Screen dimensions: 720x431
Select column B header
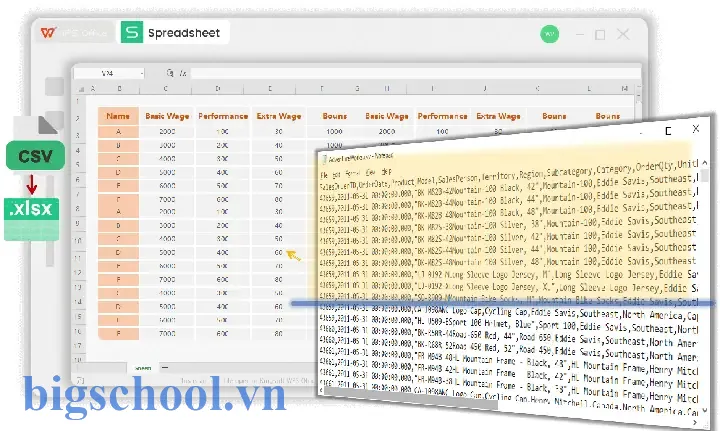[119, 89]
